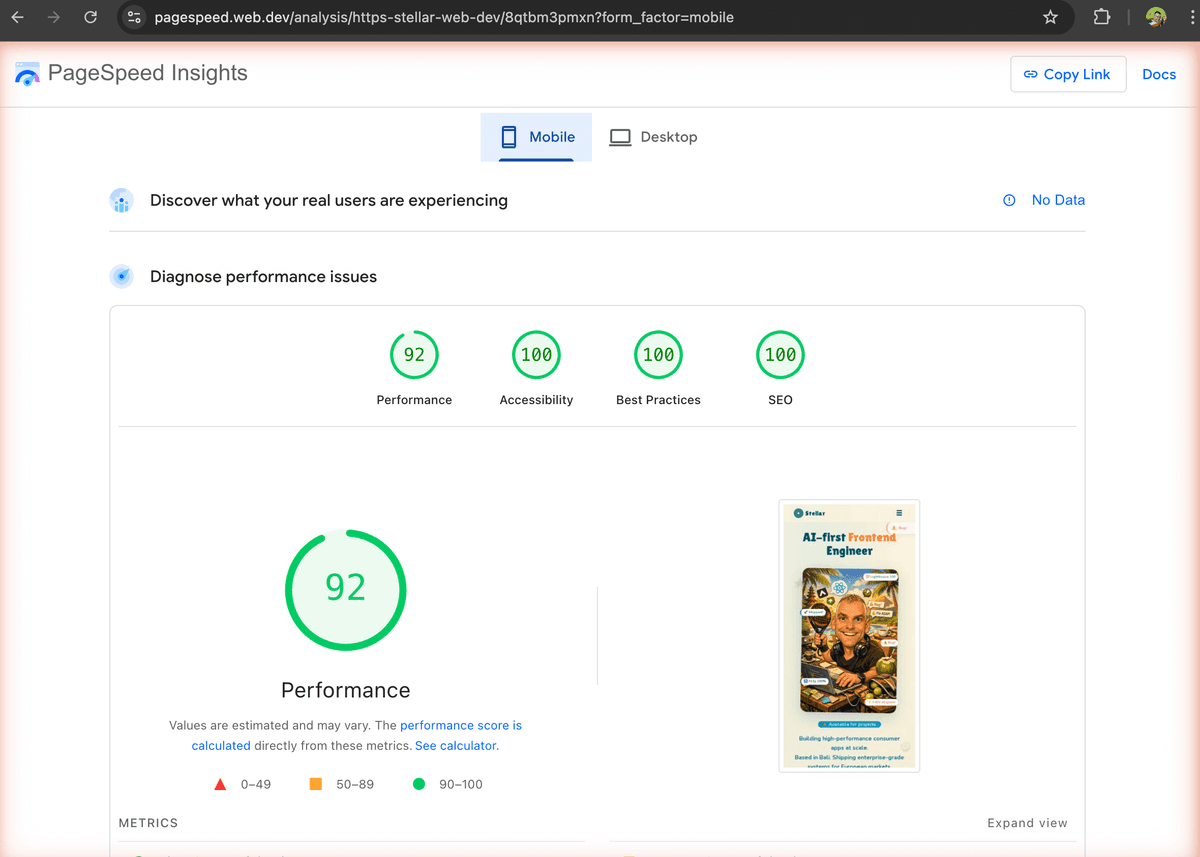
Task: Open the Chrome profile avatar
Action: click(x=1155, y=17)
